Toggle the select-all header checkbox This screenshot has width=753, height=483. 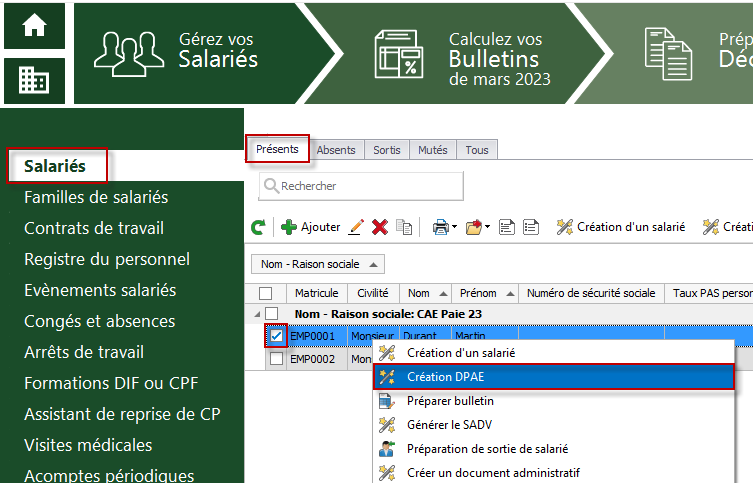(x=265, y=293)
